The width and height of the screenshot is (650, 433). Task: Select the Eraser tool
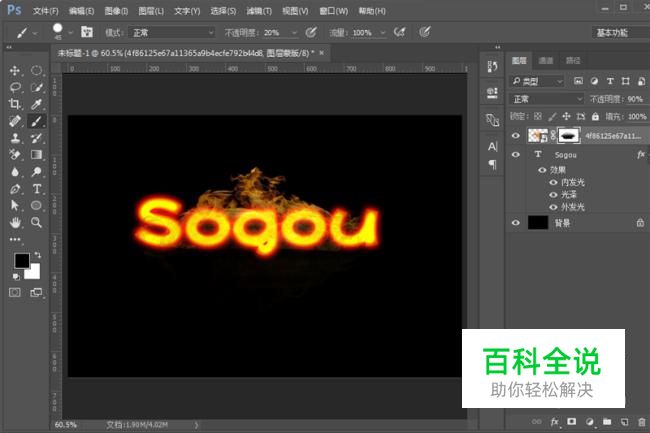15,155
